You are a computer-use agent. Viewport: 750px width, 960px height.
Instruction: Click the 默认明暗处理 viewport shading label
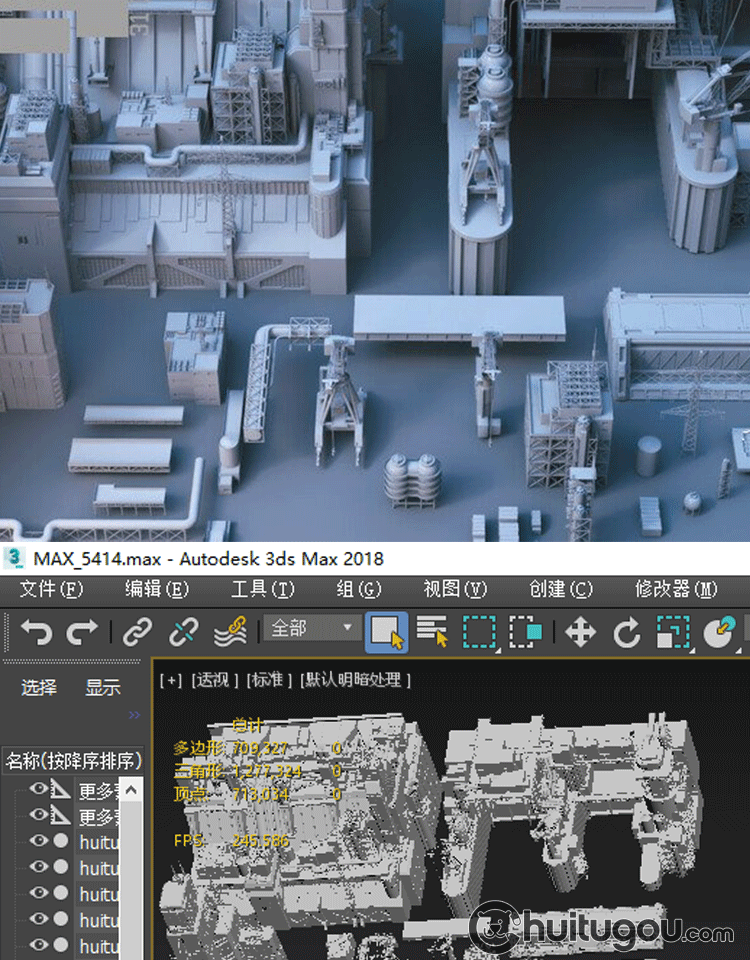pyautogui.click(x=354, y=680)
